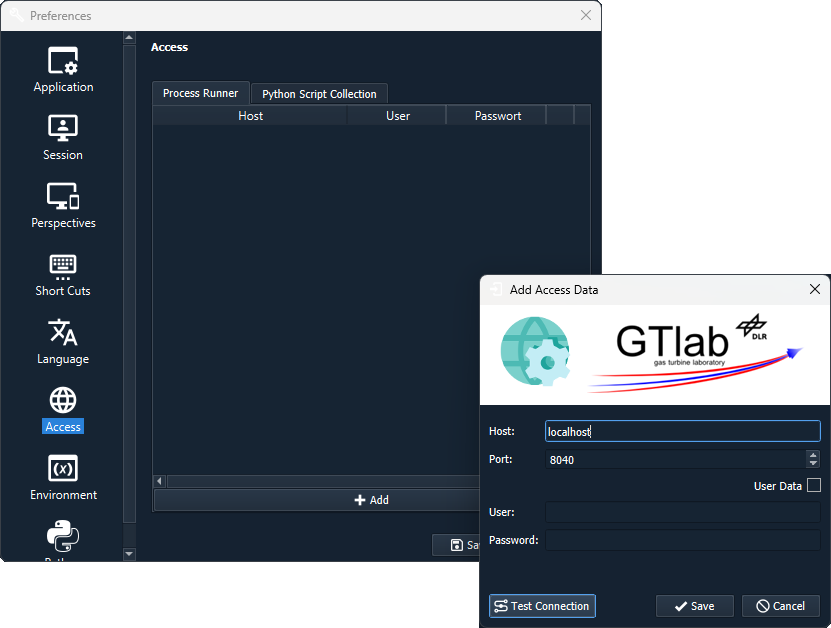Click the Preferences wrench title icon
Viewport: 831px width, 628px height.
pyautogui.click(x=16, y=15)
